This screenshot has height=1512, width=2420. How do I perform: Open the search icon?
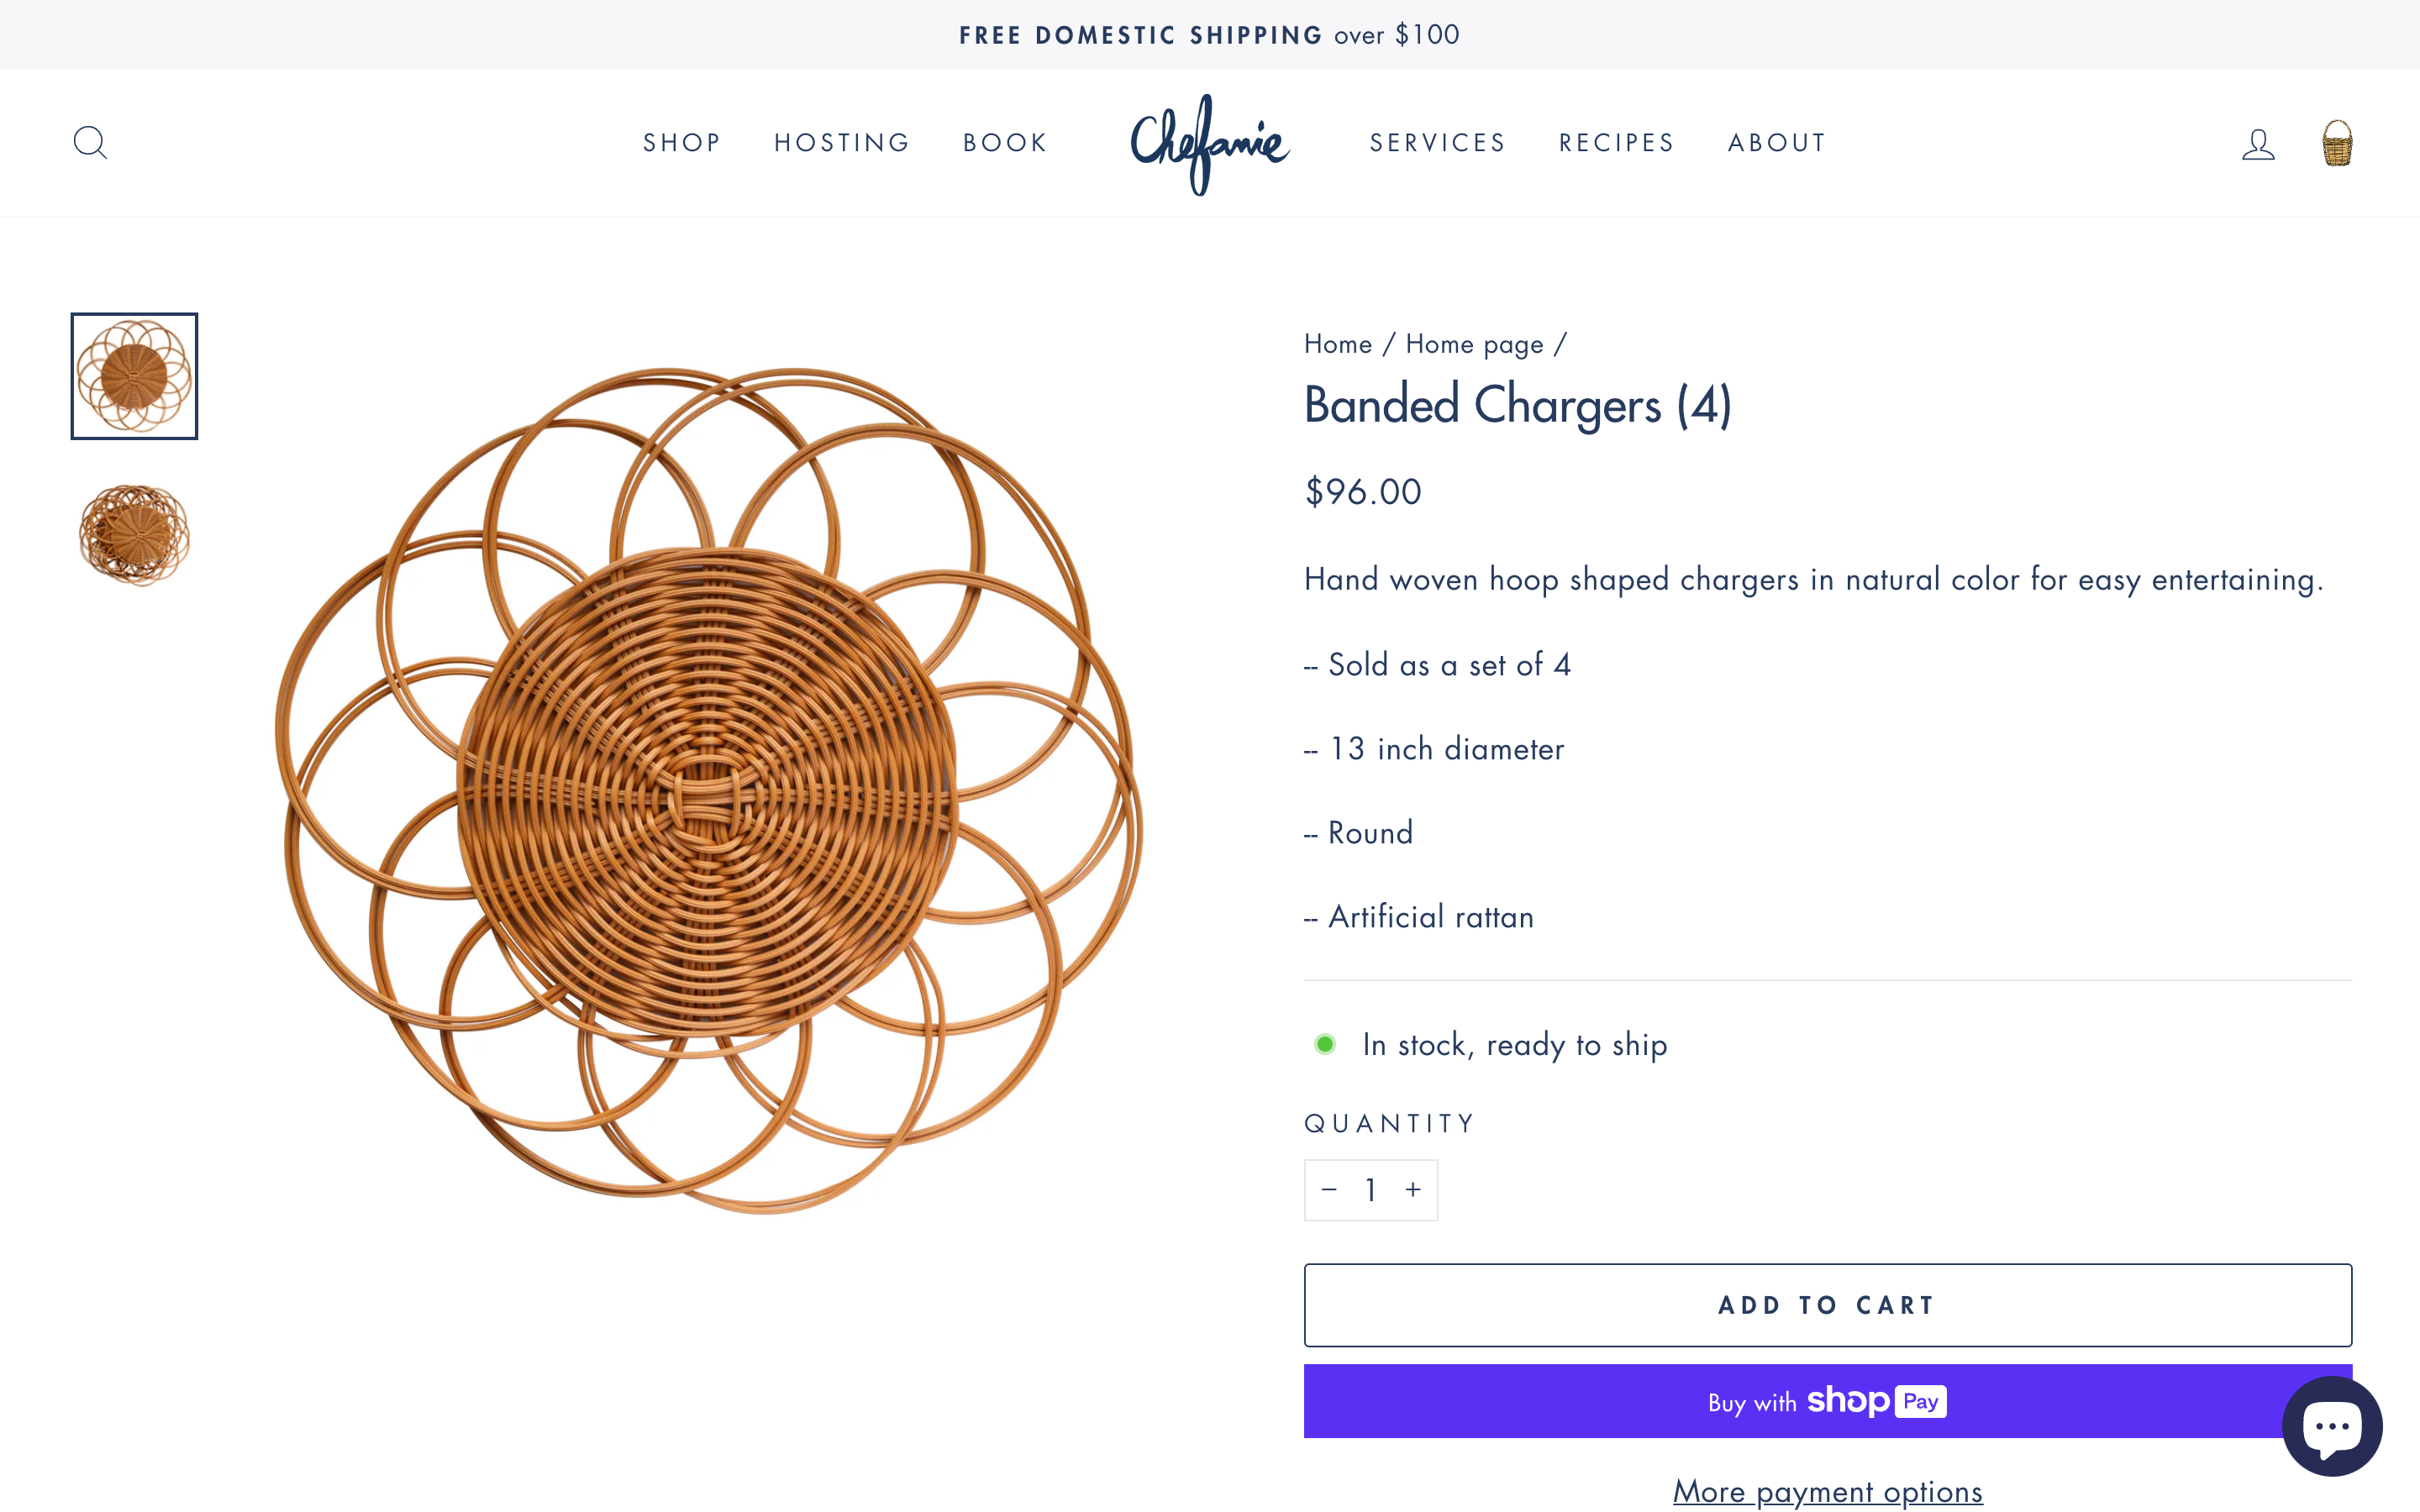(90, 142)
